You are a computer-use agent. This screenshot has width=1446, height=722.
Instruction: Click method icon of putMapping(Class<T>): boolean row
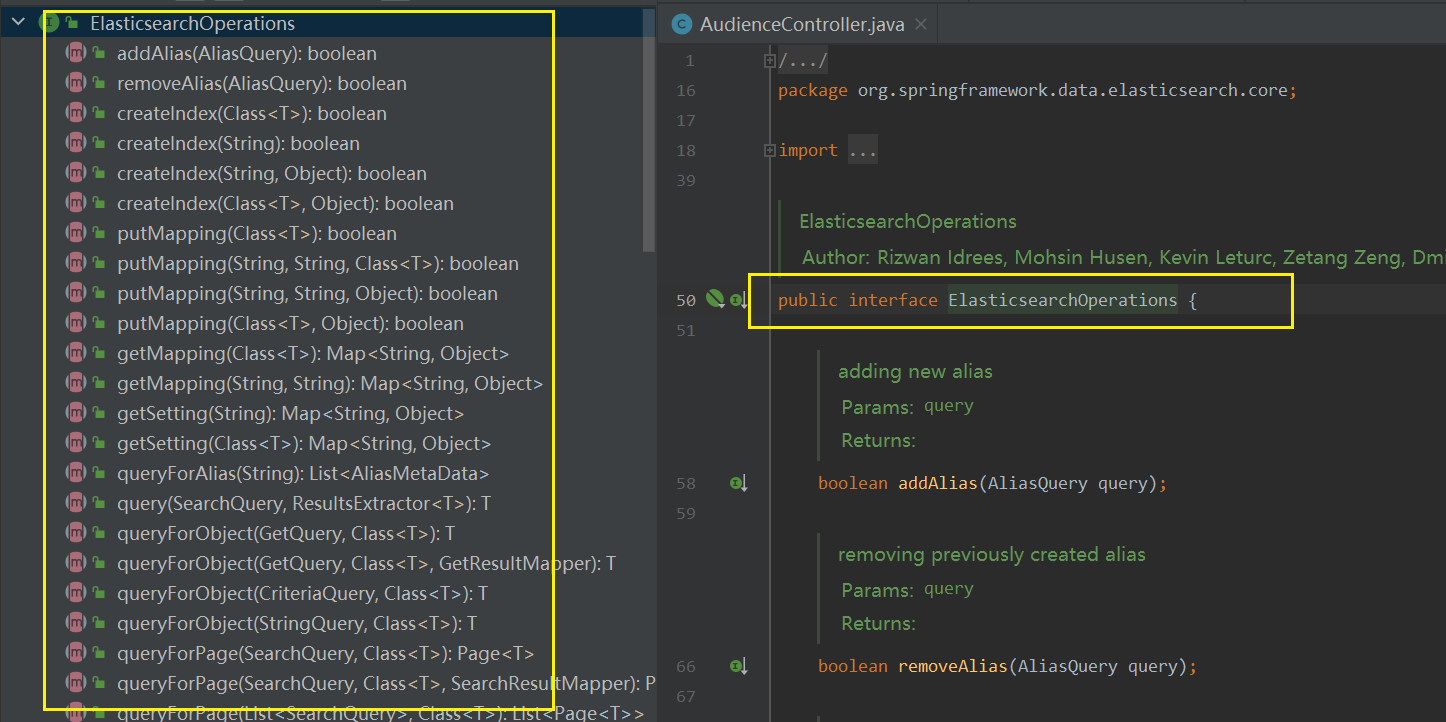75,233
